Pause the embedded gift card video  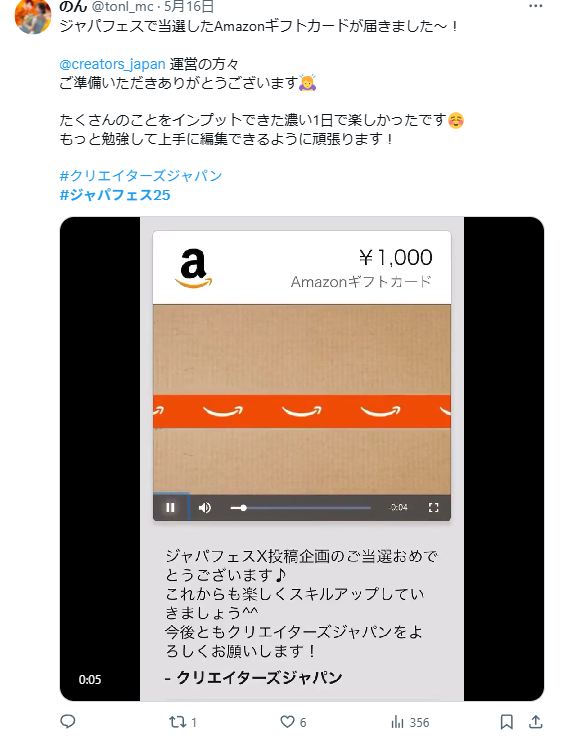[x=171, y=508]
